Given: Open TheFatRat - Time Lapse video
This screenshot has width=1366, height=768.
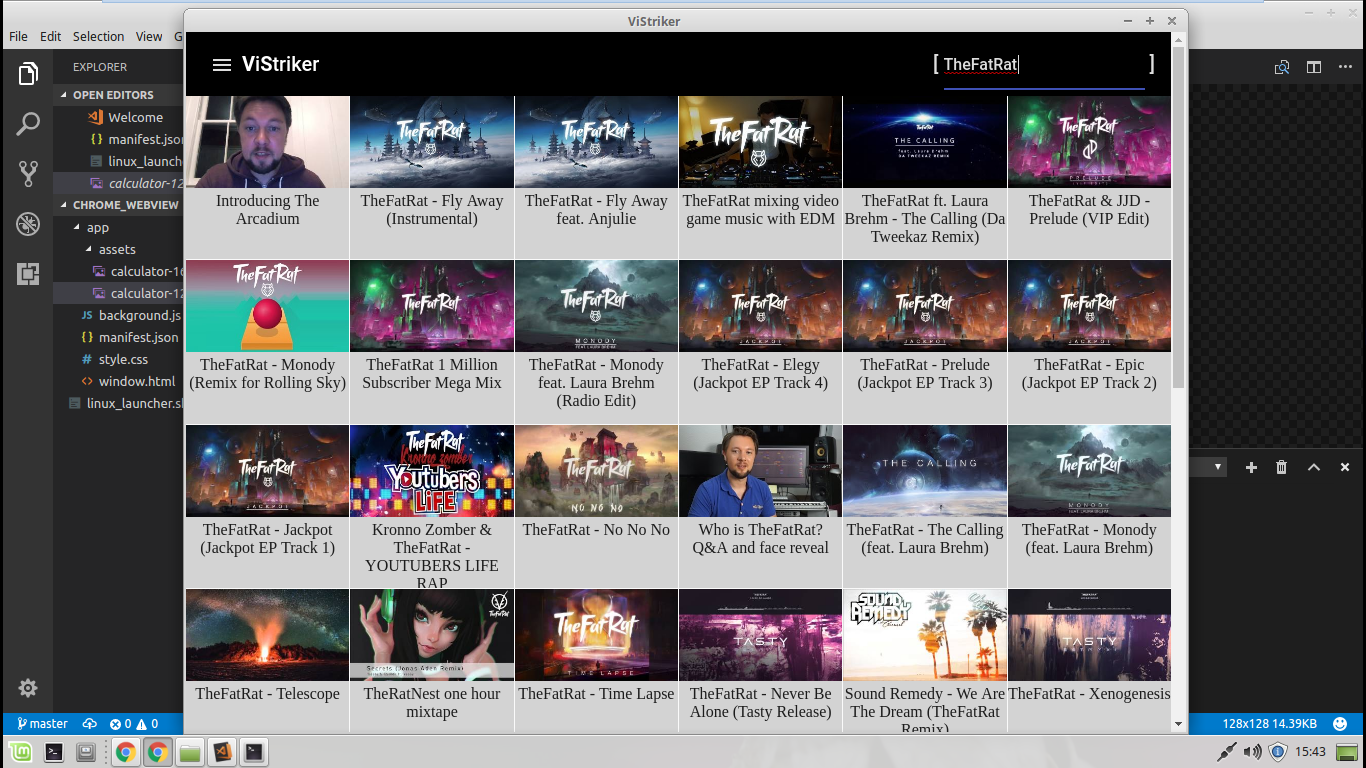Looking at the screenshot, I should 596,635.
